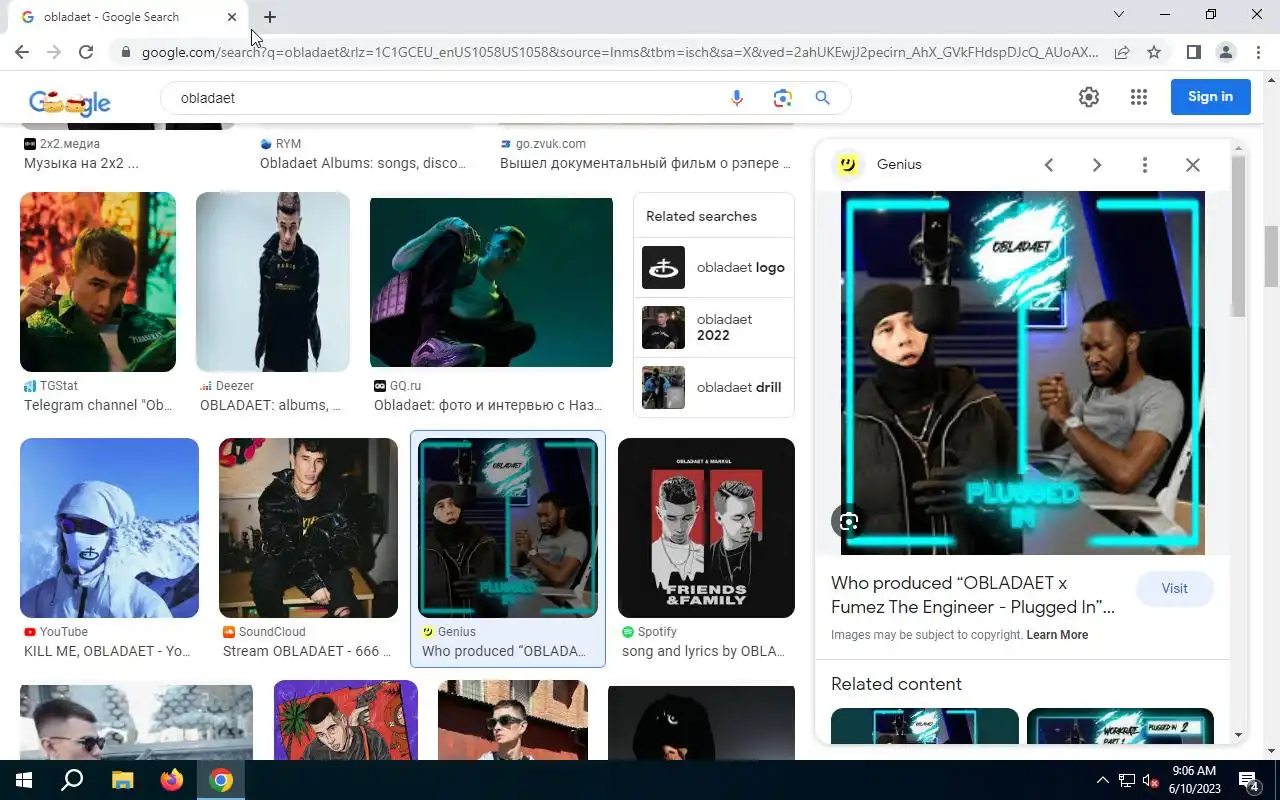This screenshot has height=800, width=1280.
Task: Toggle the browser side panel
Action: [x=1193, y=52]
